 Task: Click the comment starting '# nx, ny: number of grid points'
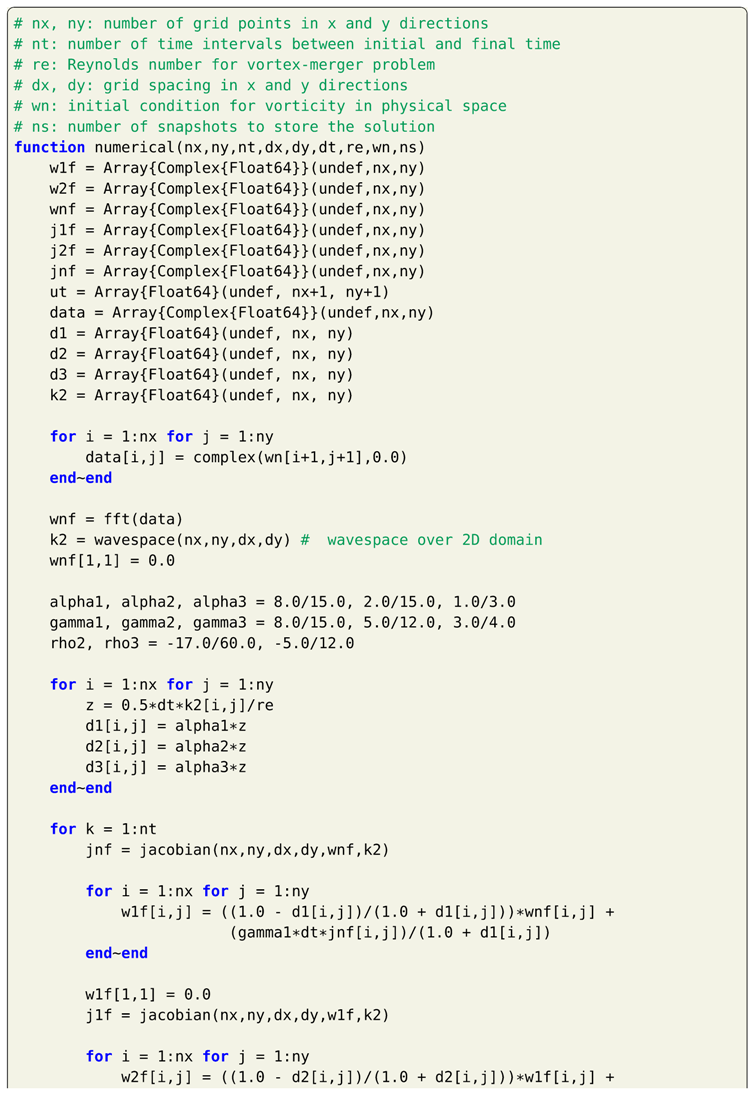tap(251, 24)
